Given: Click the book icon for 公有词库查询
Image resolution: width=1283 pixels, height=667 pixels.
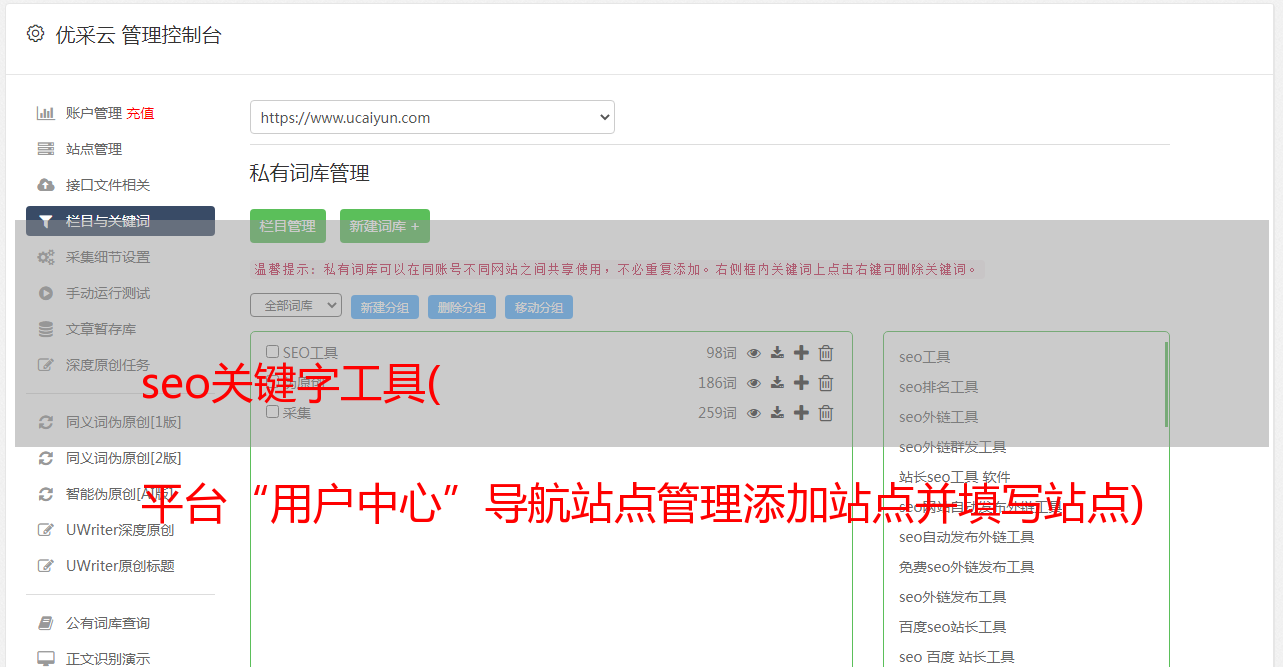Looking at the screenshot, I should pyautogui.click(x=46, y=623).
